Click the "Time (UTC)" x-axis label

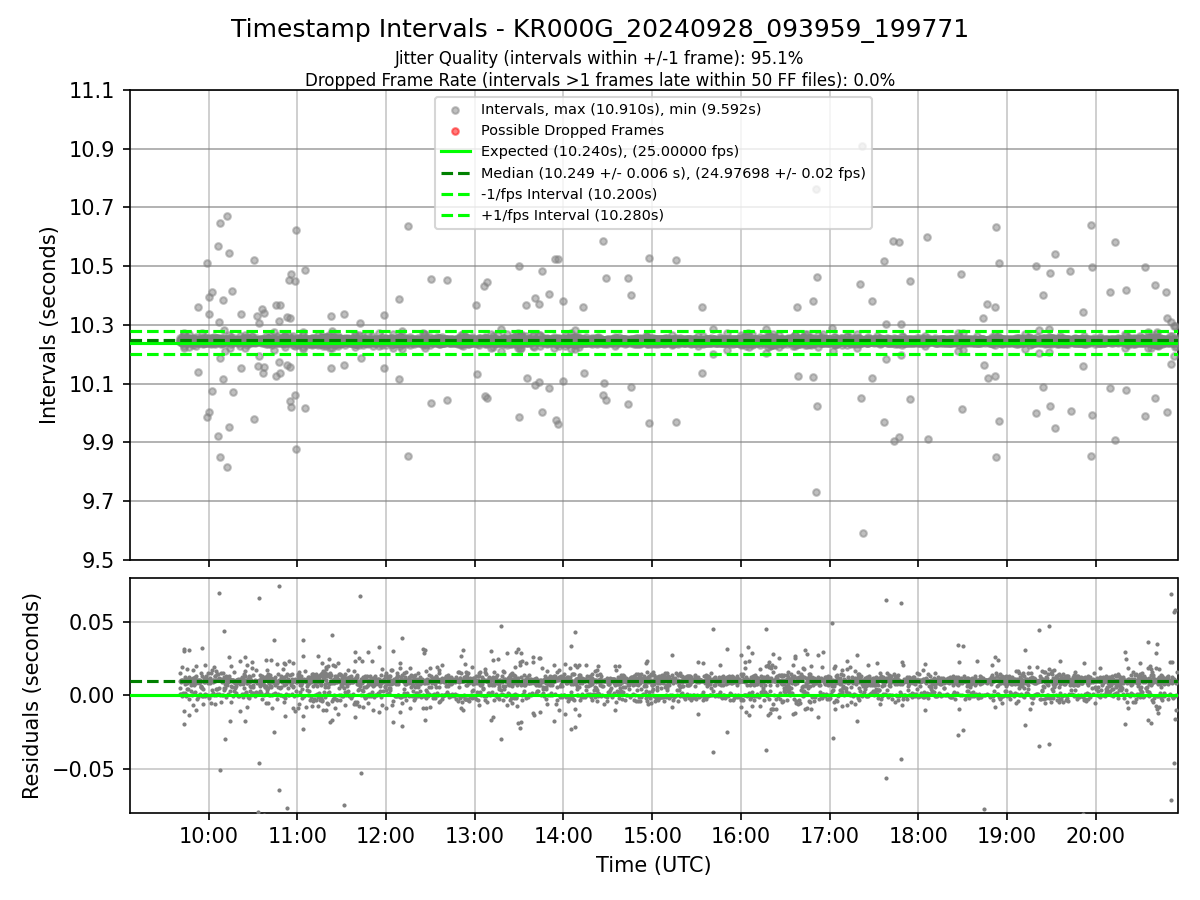tap(653, 865)
